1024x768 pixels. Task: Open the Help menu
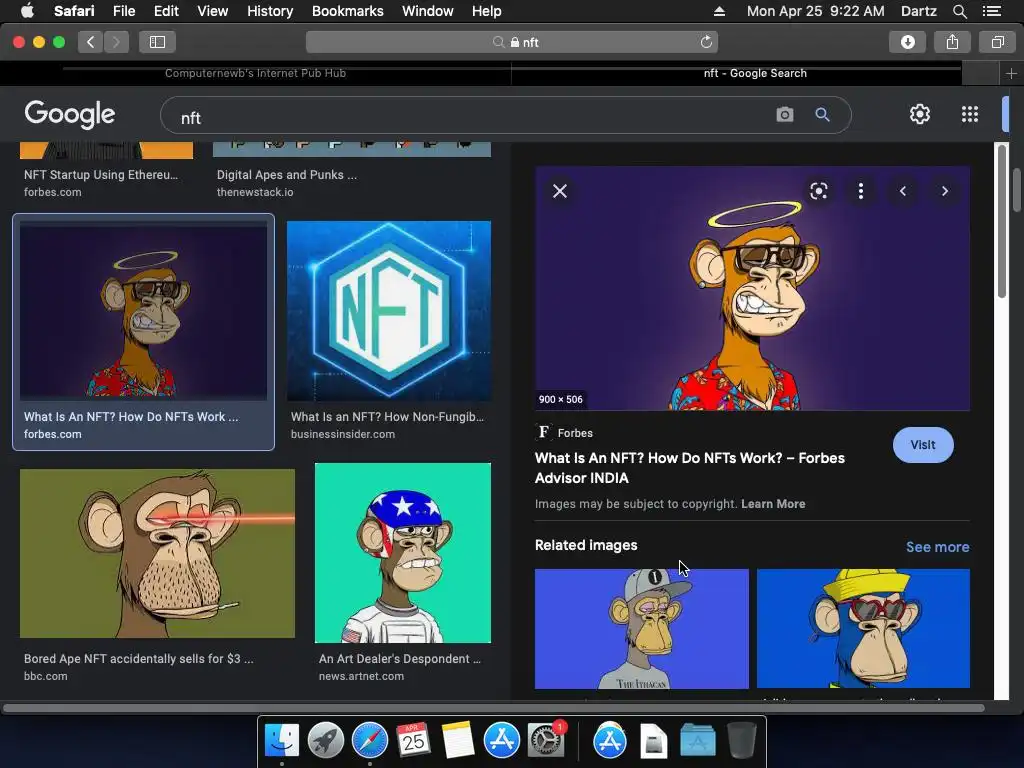tap(487, 11)
